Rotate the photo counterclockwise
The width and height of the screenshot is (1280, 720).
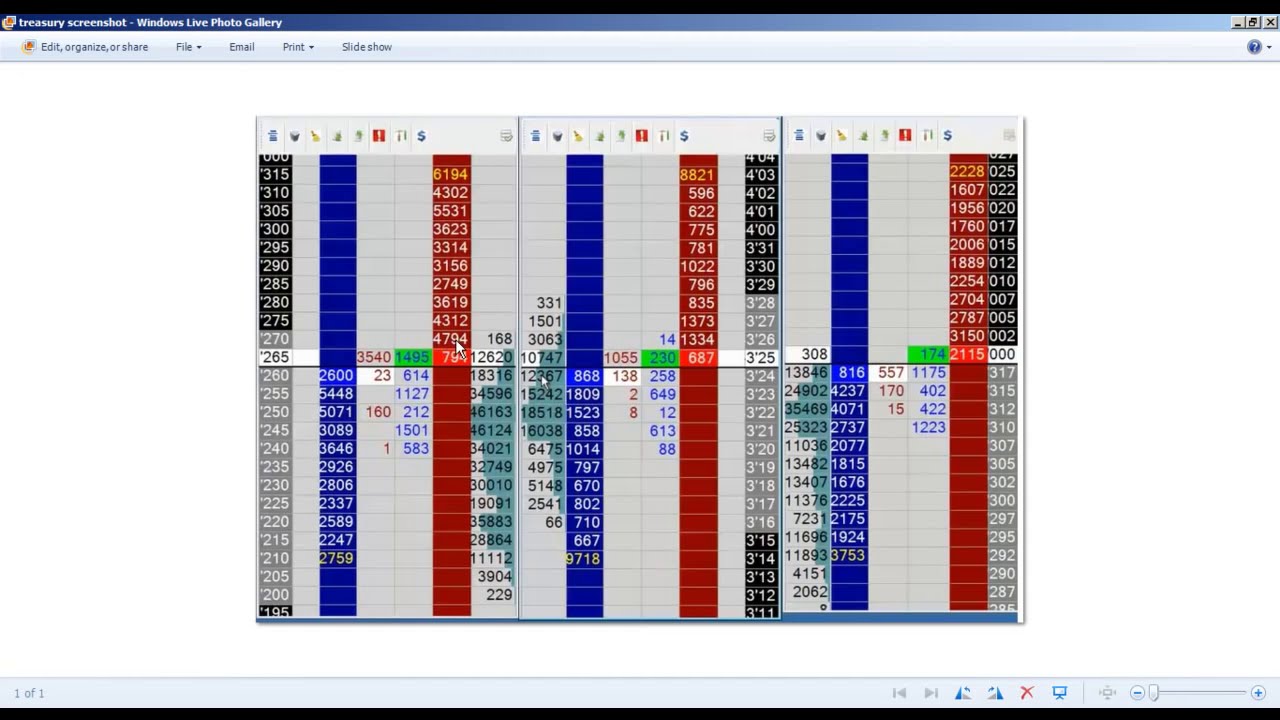(x=963, y=693)
